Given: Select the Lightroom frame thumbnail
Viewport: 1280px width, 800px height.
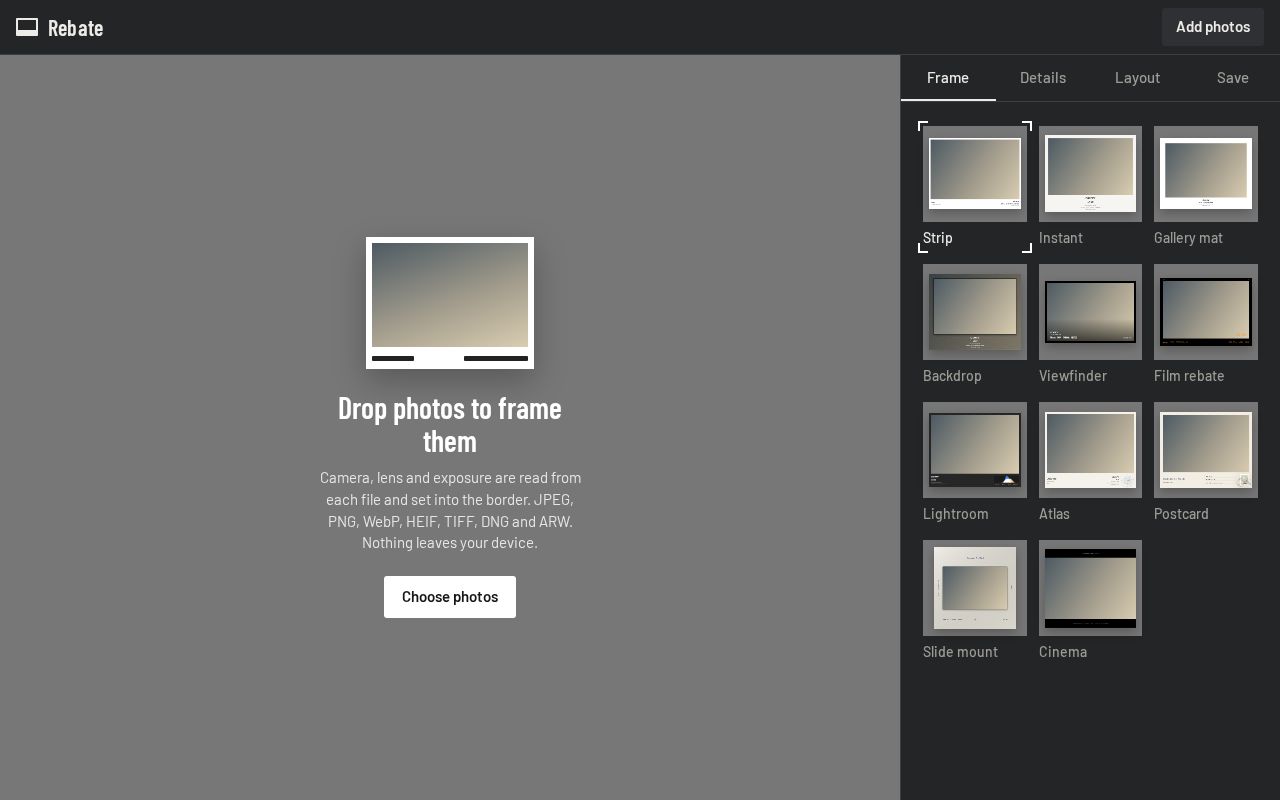Looking at the screenshot, I should [975, 450].
